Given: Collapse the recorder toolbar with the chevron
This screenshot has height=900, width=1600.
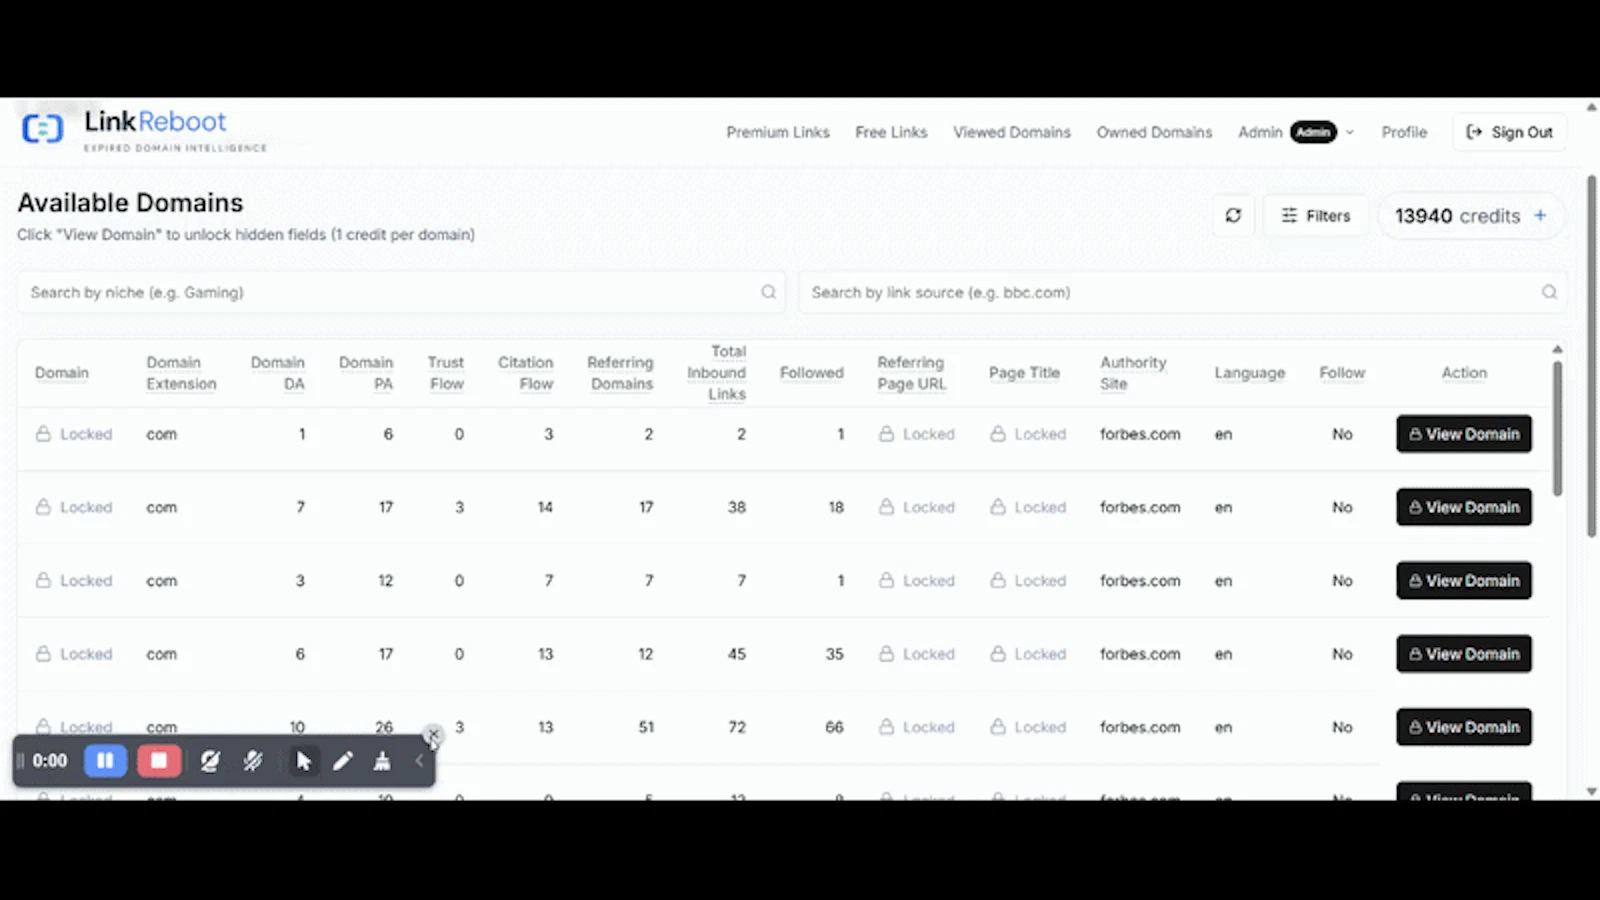Looking at the screenshot, I should [420, 761].
